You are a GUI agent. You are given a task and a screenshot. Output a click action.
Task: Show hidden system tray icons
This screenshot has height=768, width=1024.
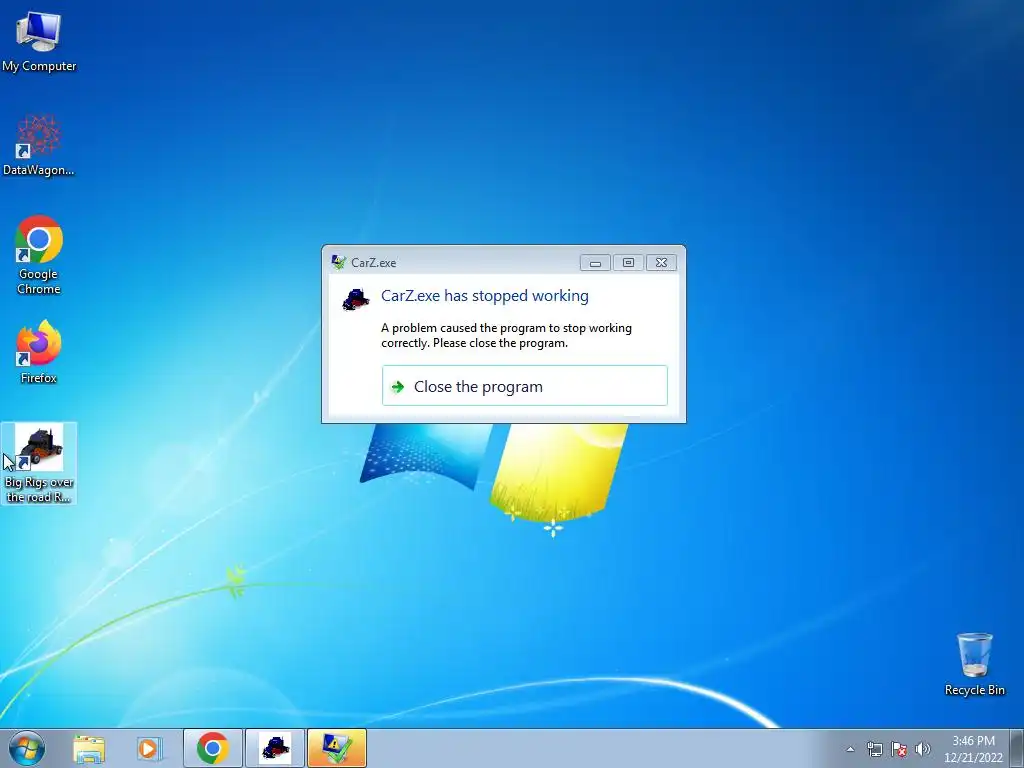click(x=850, y=749)
